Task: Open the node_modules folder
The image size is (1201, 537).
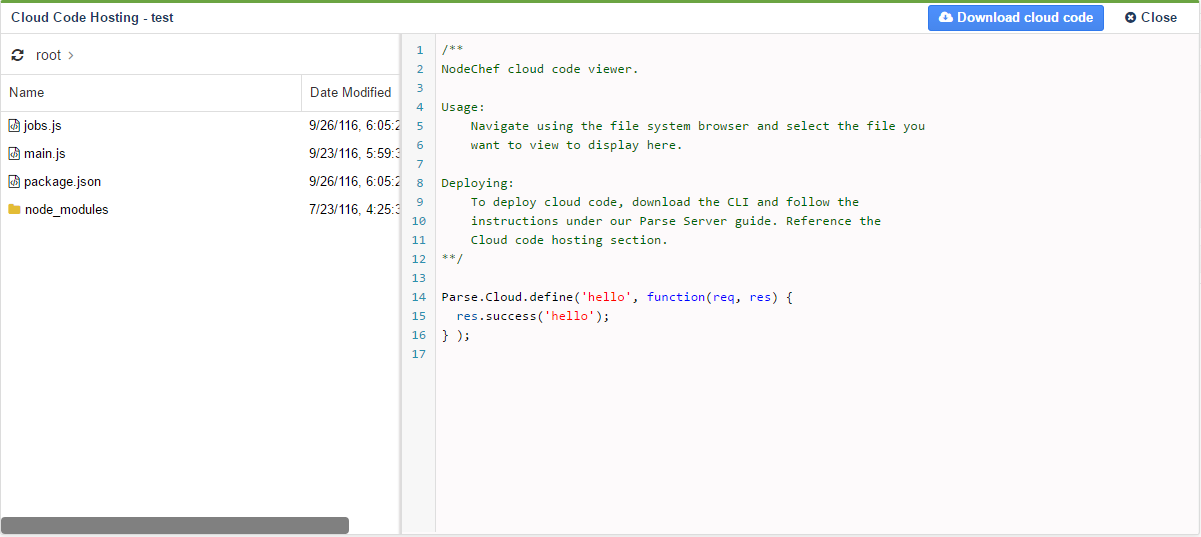Action: [66, 210]
